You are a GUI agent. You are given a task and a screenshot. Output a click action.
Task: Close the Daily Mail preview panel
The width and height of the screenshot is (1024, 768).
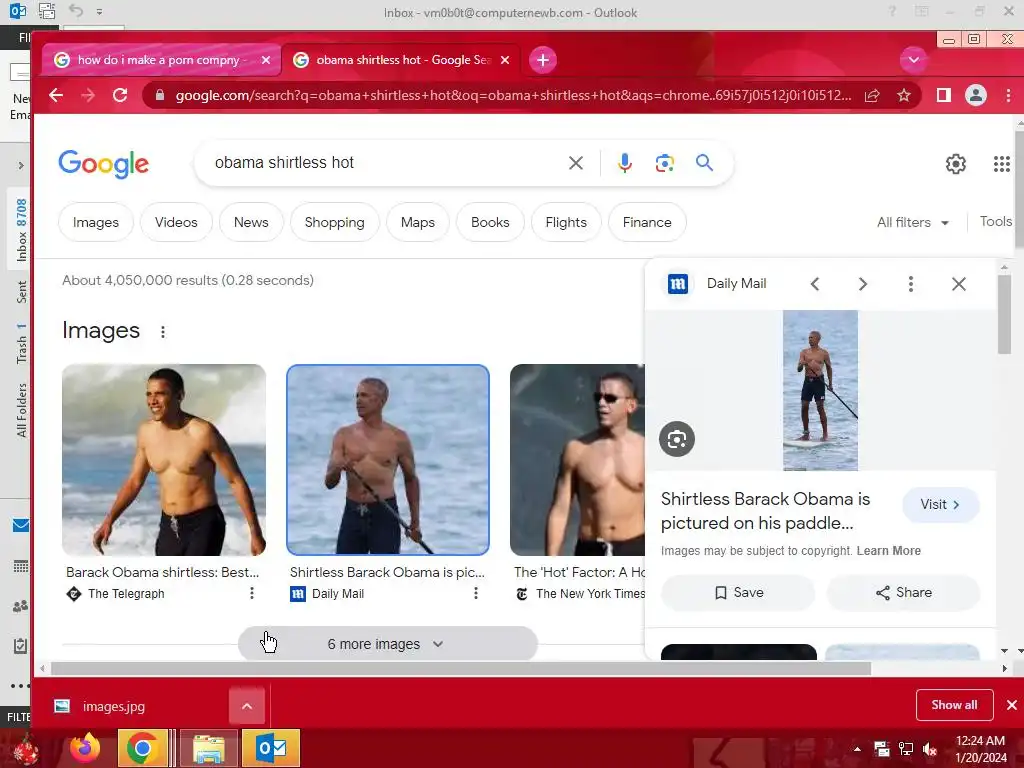click(959, 284)
